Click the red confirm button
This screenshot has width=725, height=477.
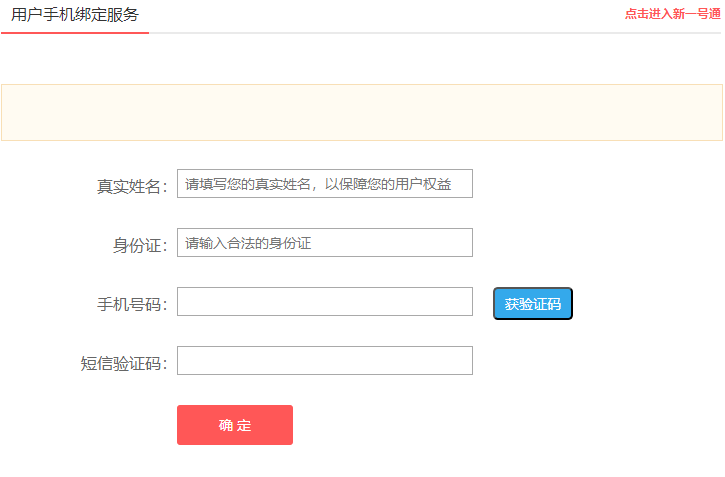[x=235, y=425]
